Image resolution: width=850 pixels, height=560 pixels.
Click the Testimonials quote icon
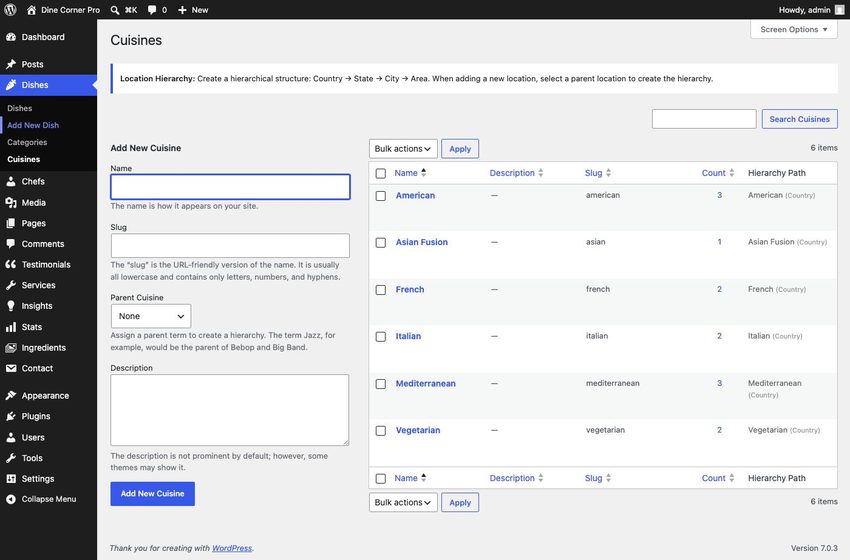(11, 264)
